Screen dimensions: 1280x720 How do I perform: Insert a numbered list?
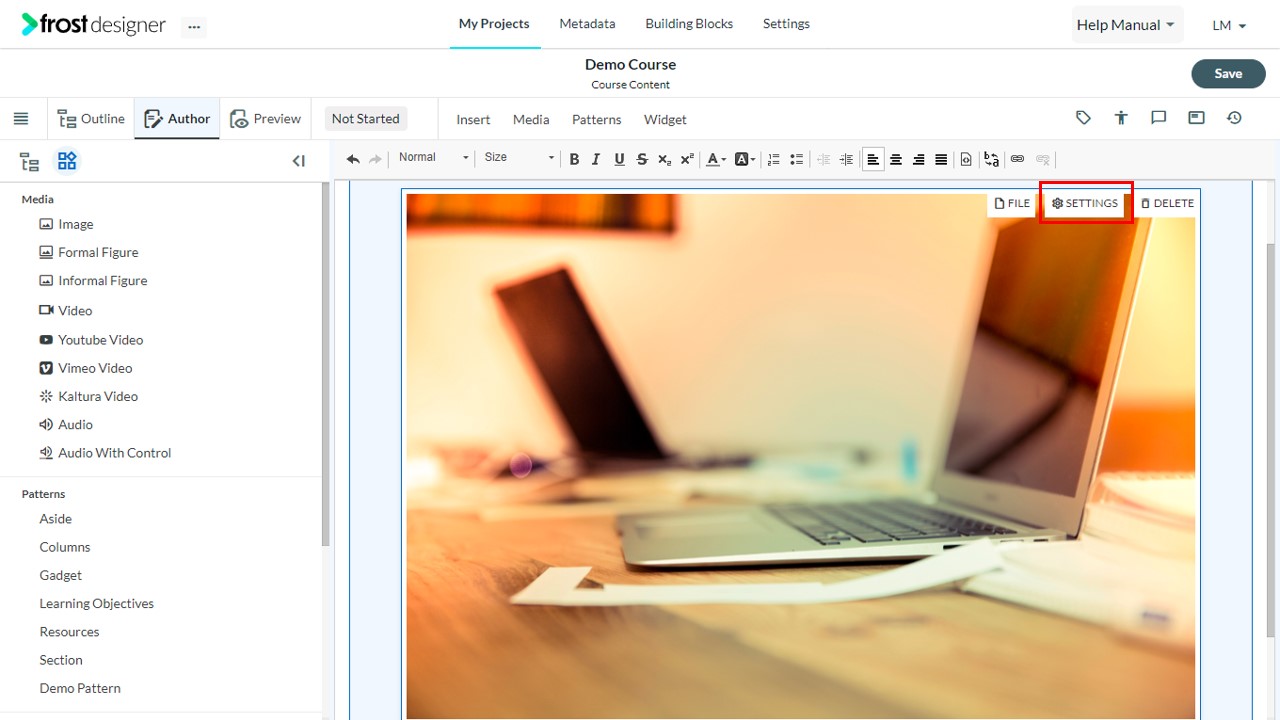coord(773,159)
